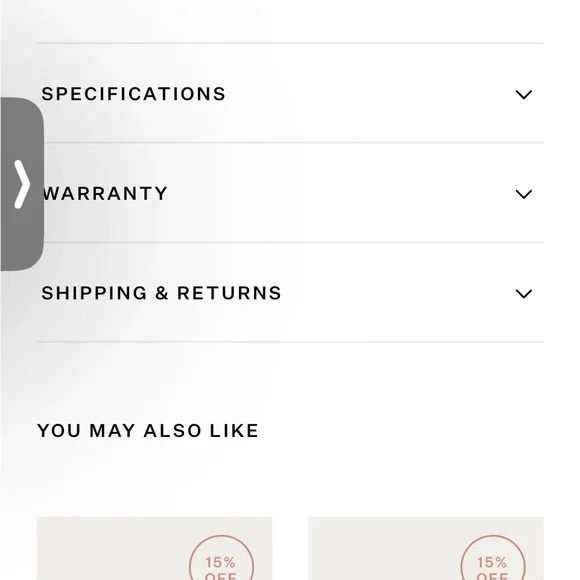Click the gray slide-out tab handle
Viewport: 580px width, 580px height.
pos(22,184)
